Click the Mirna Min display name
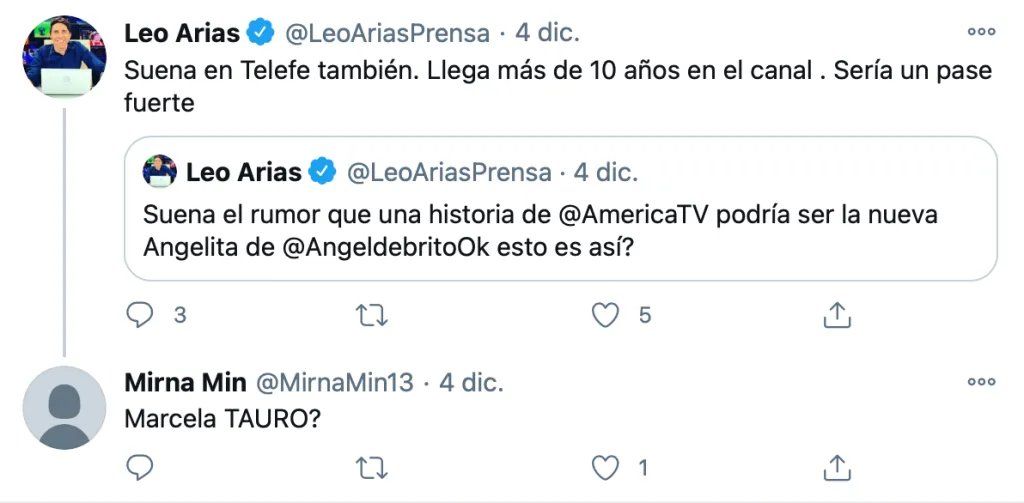This screenshot has height=503, width=1024. 185,382
